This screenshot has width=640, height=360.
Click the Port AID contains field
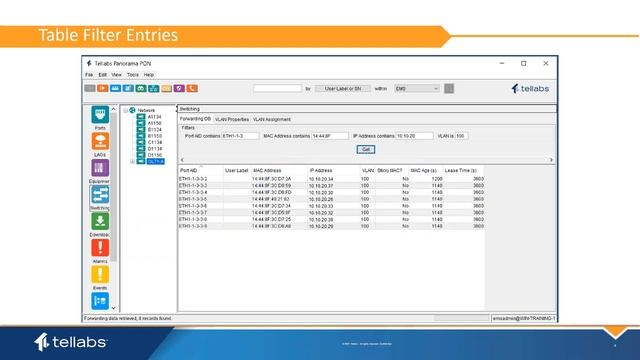pos(240,136)
